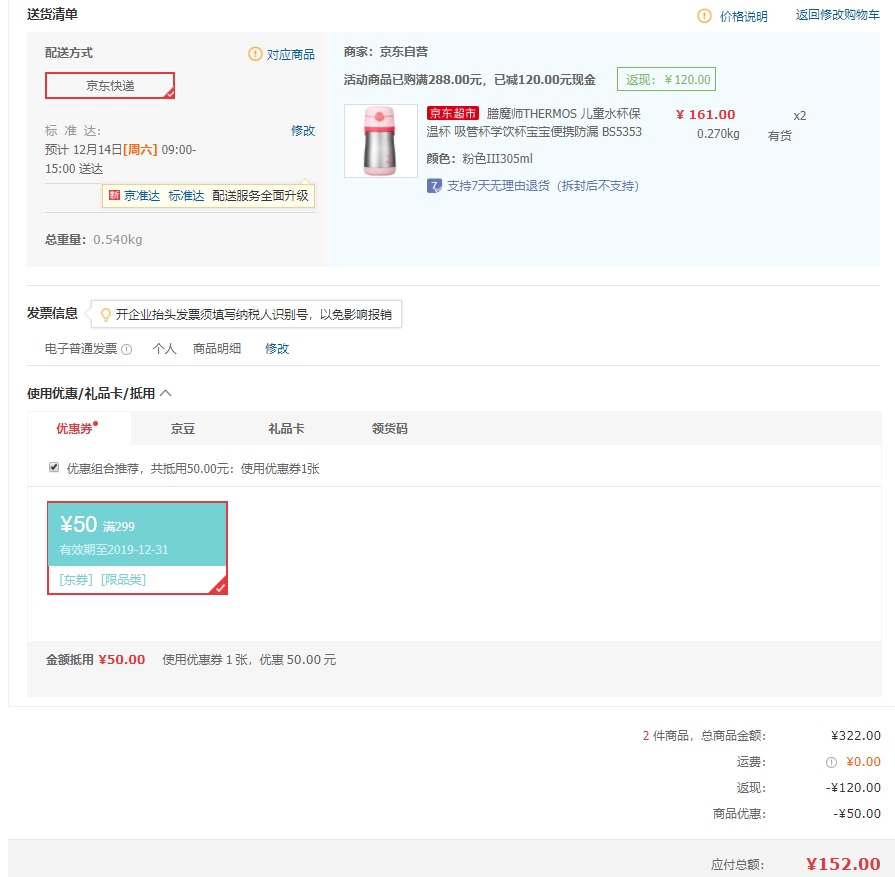Click the 返现 ¥120.00 cashback badge
Image resolution: width=895 pixels, height=877 pixels.
coord(666,79)
